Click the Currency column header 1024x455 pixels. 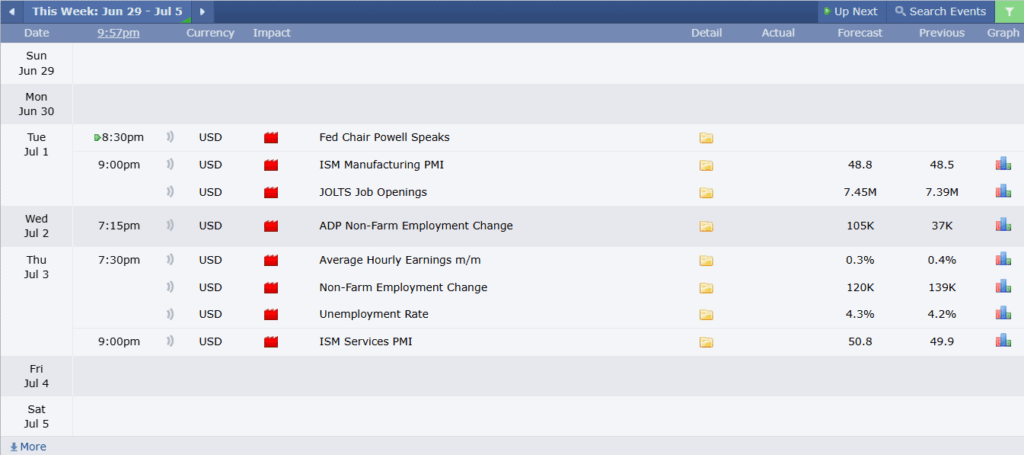tap(210, 33)
